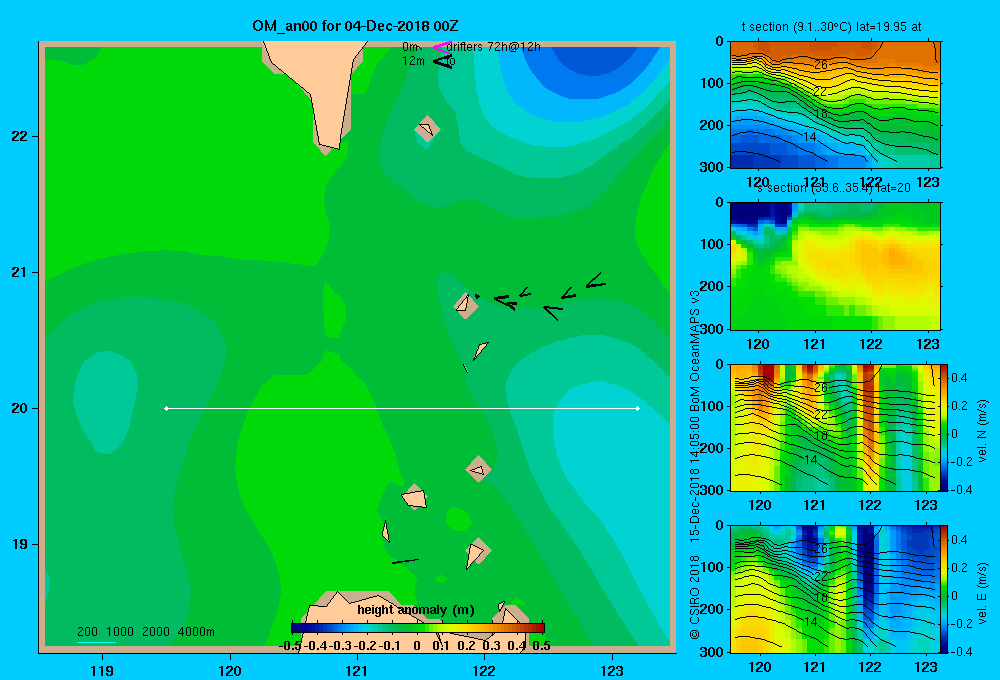Click latitude label 22 on main map

(x=20, y=137)
